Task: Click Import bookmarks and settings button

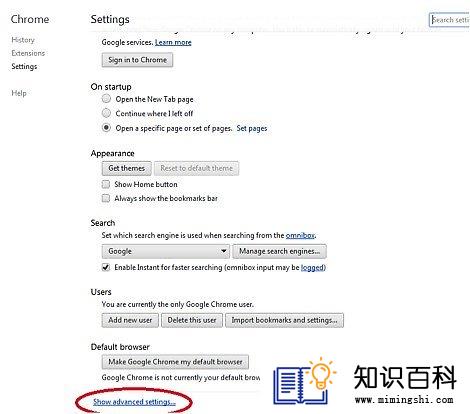Action: [284, 320]
